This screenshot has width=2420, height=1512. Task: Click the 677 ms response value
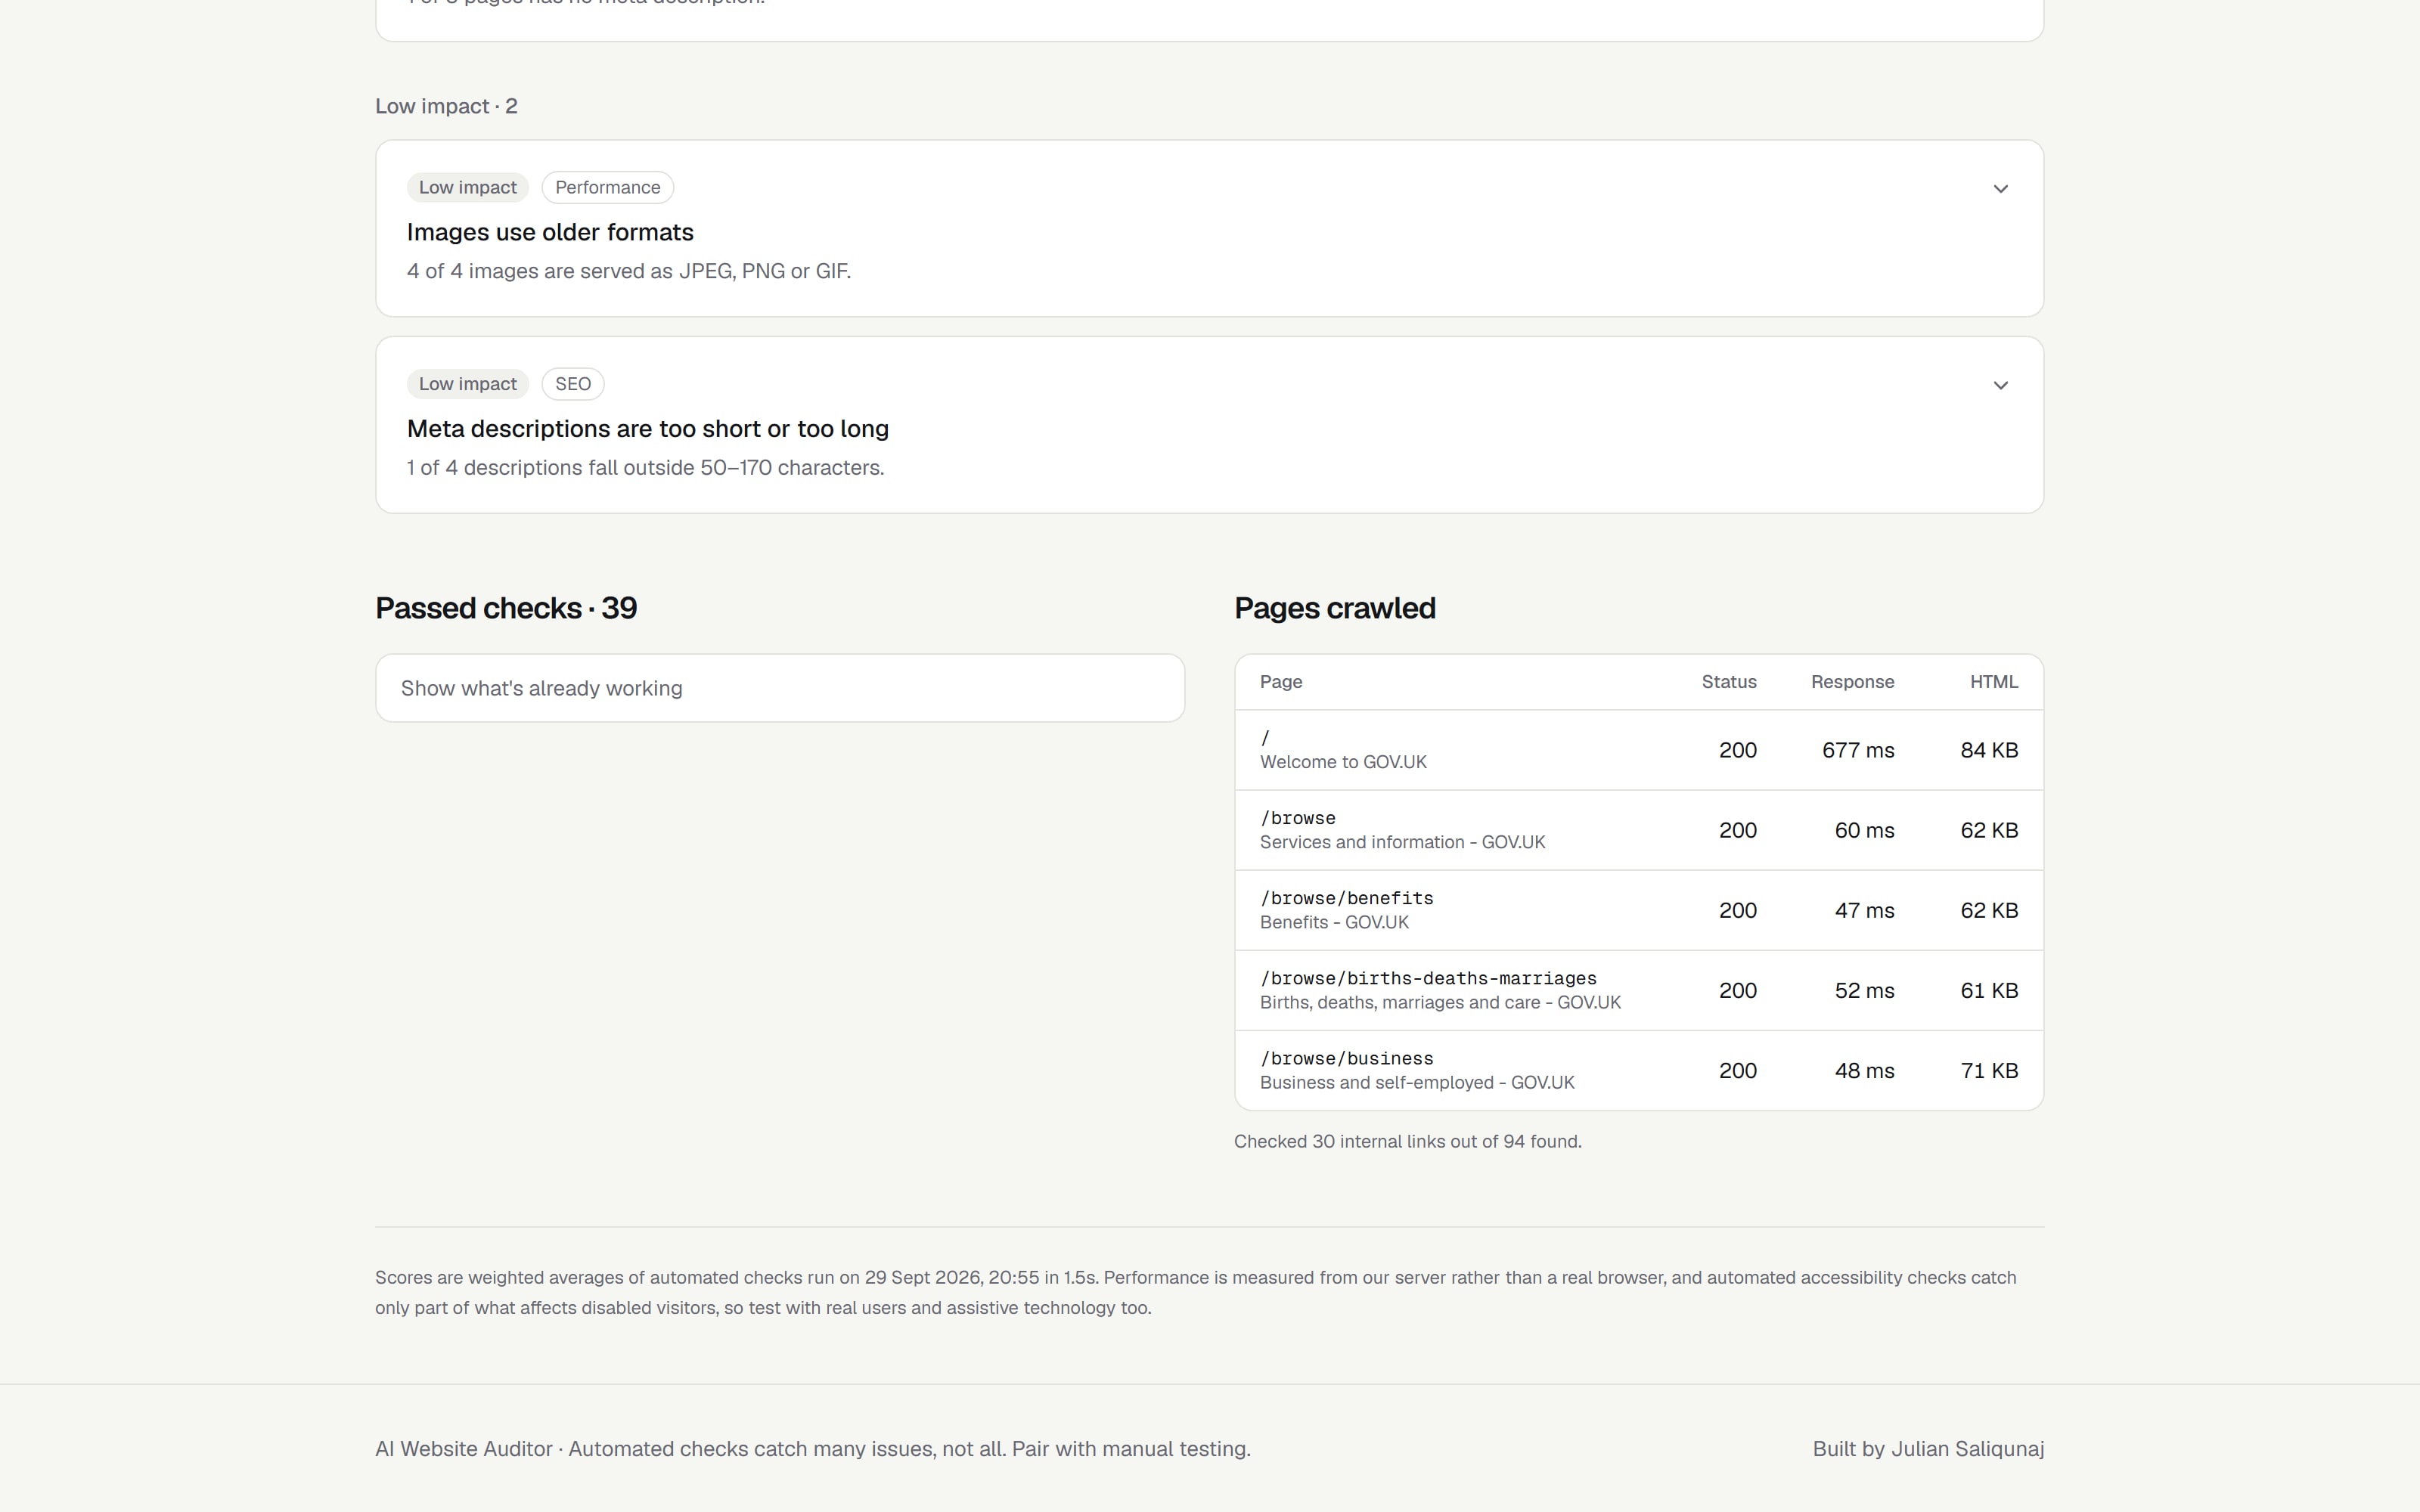pyautogui.click(x=1858, y=750)
